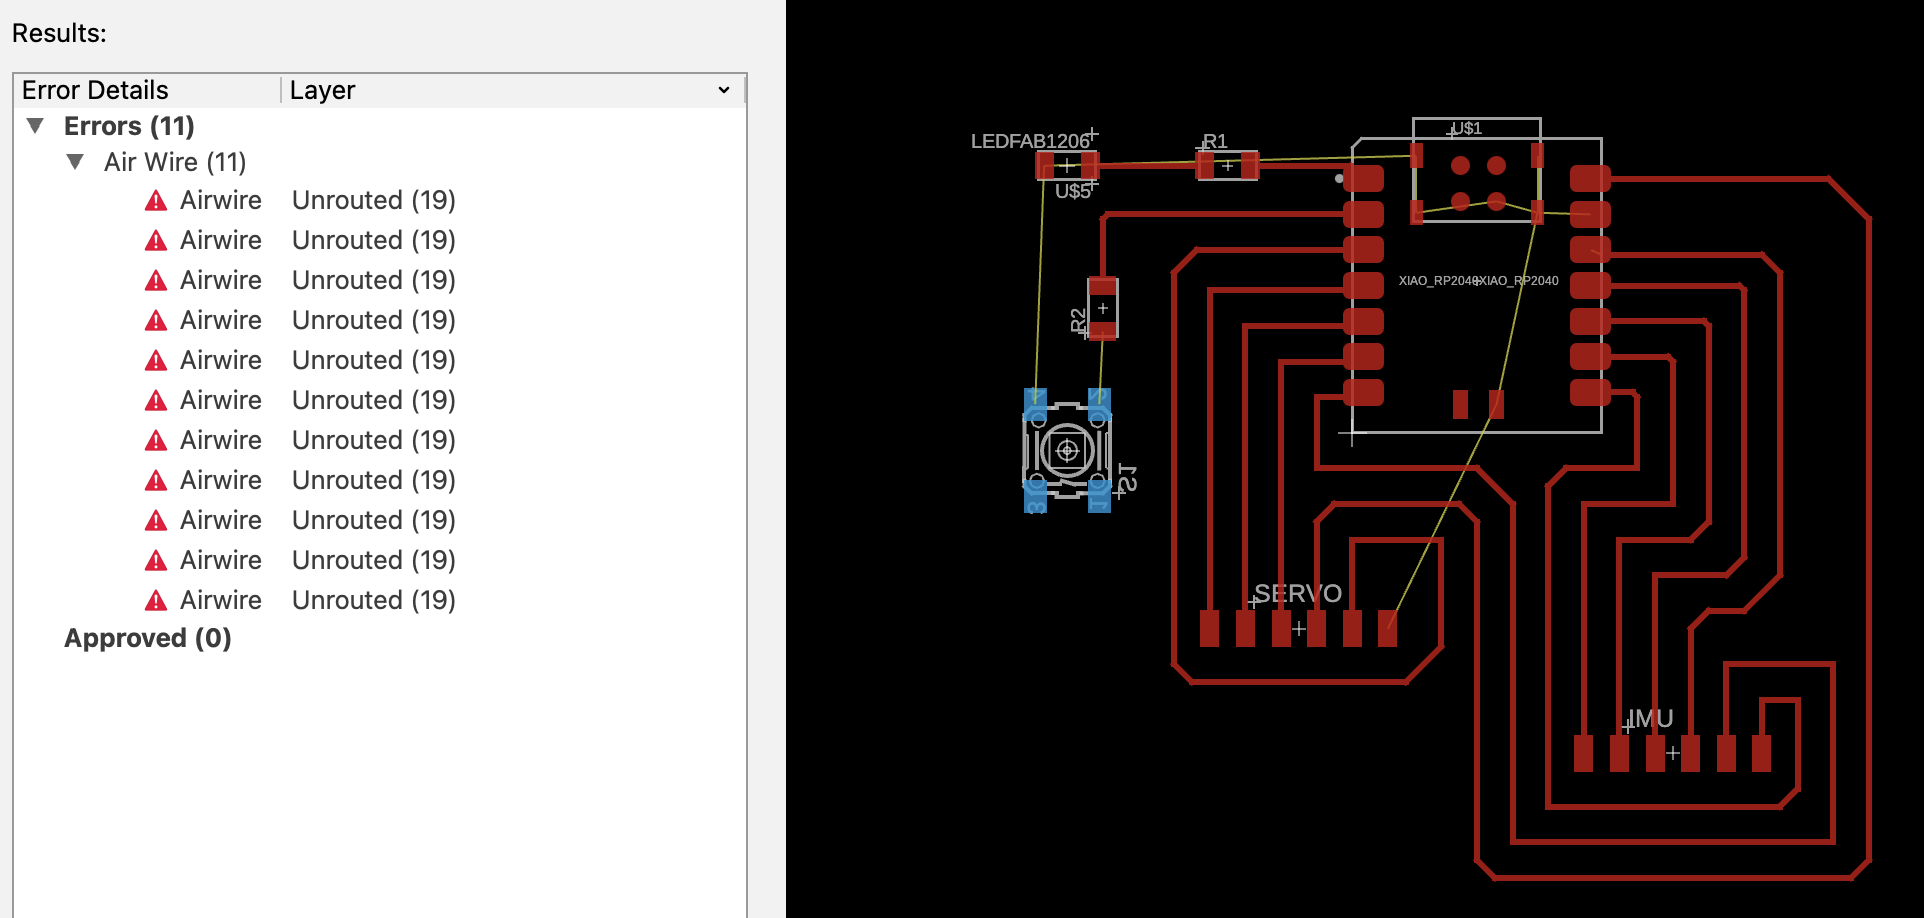Collapse the Errors (11) tree group
Viewport: 1924px width, 918px height.
(36, 126)
